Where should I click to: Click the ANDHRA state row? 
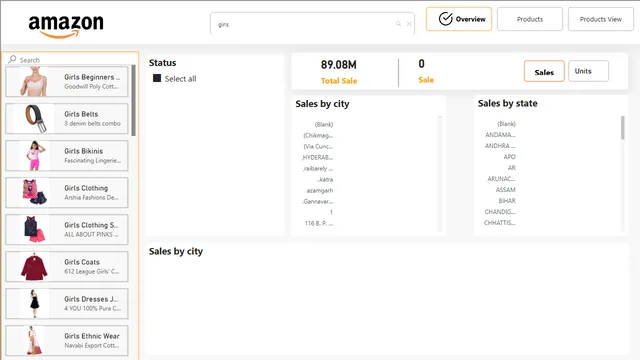(x=500, y=146)
